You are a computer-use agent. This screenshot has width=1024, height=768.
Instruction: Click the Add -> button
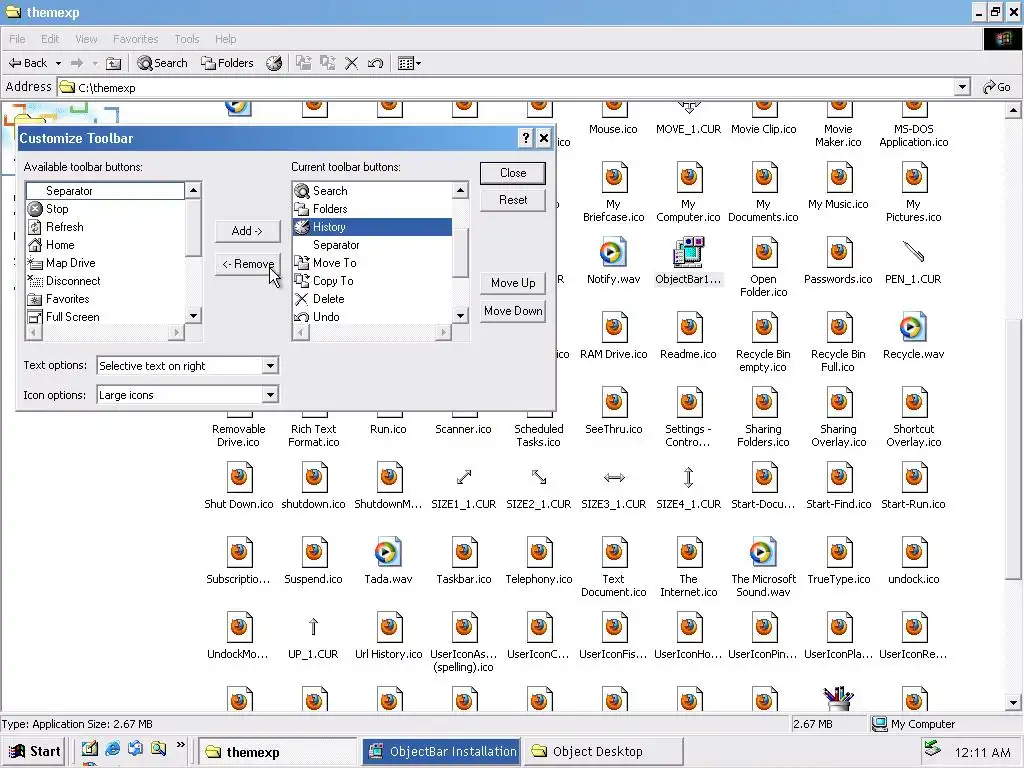(247, 231)
